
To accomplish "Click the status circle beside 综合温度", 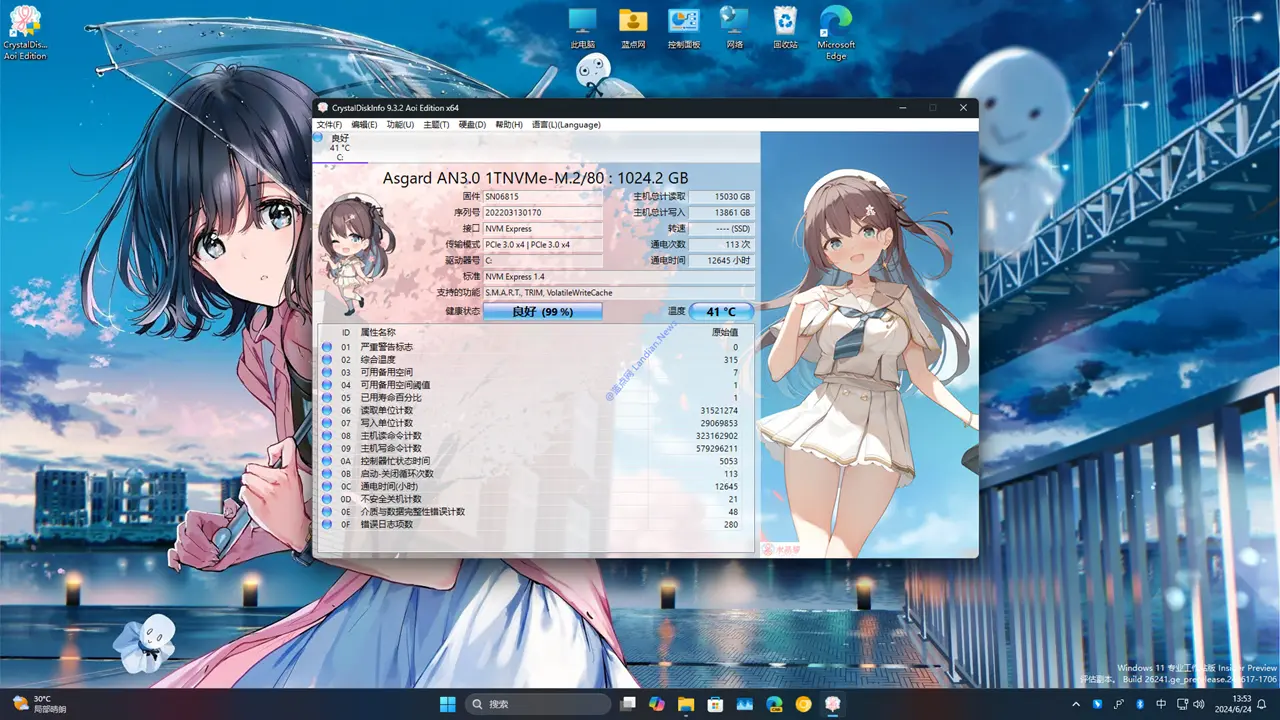I will (x=326, y=360).
